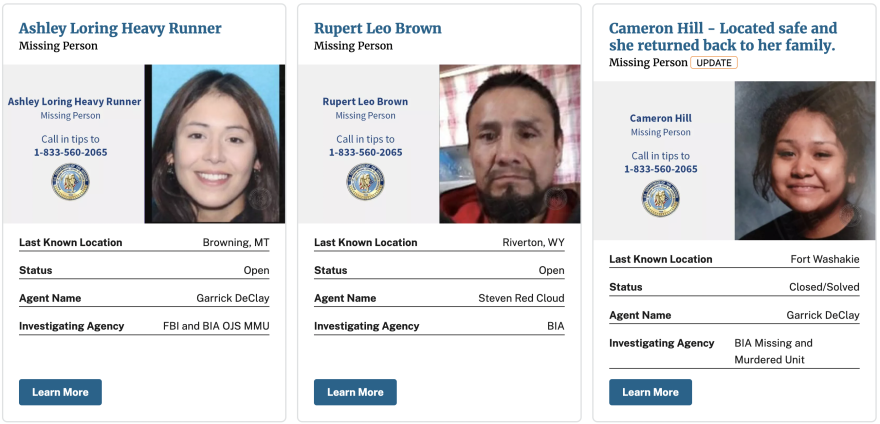Click tip phone number on Ashley's poster

tap(71, 152)
